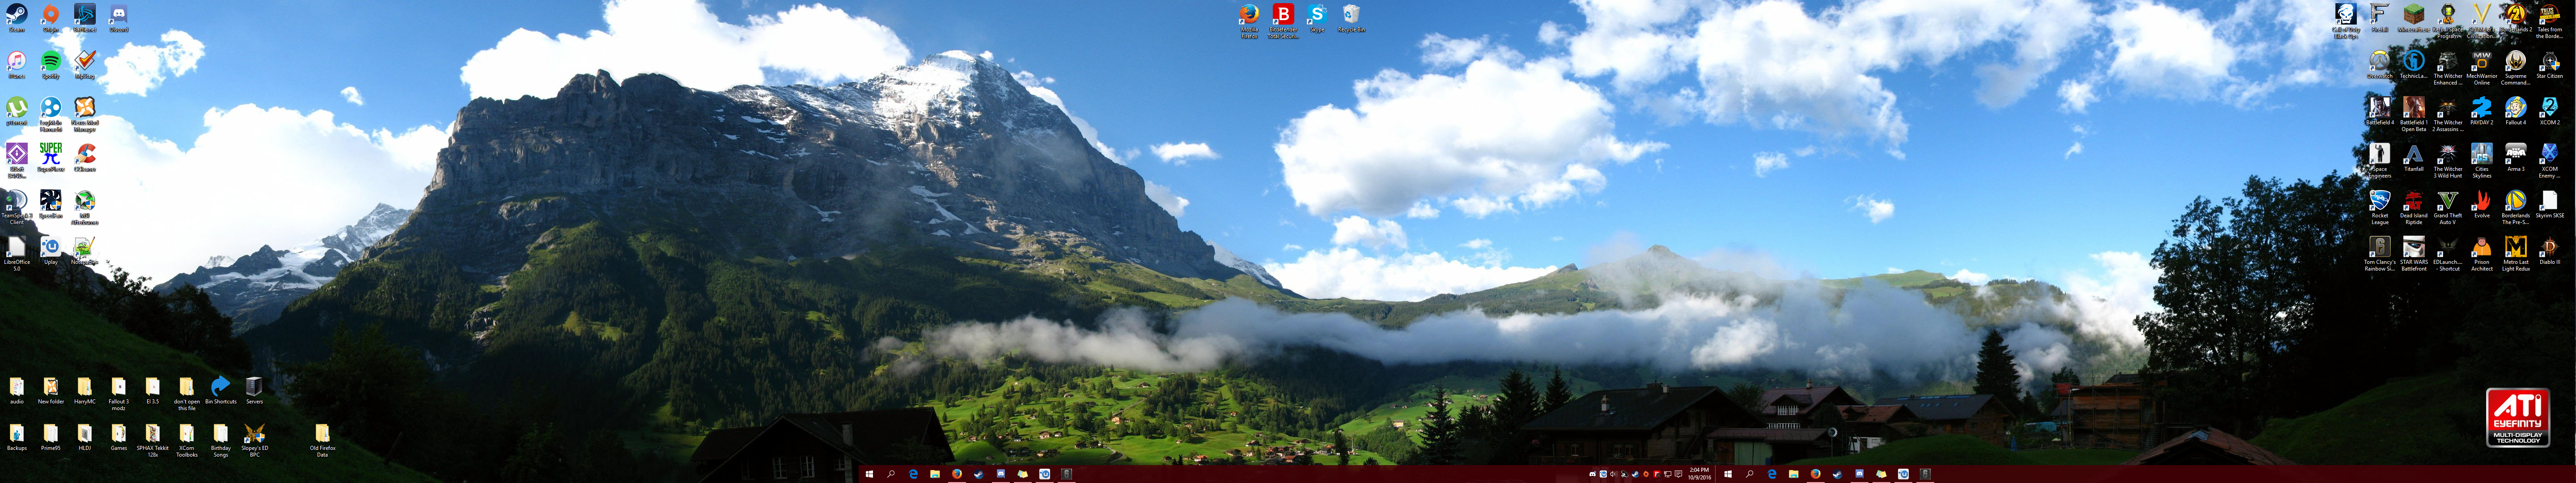The width and height of the screenshot is (2576, 483).
Task: Select the iTunes desktop icon
Action: coord(17,63)
